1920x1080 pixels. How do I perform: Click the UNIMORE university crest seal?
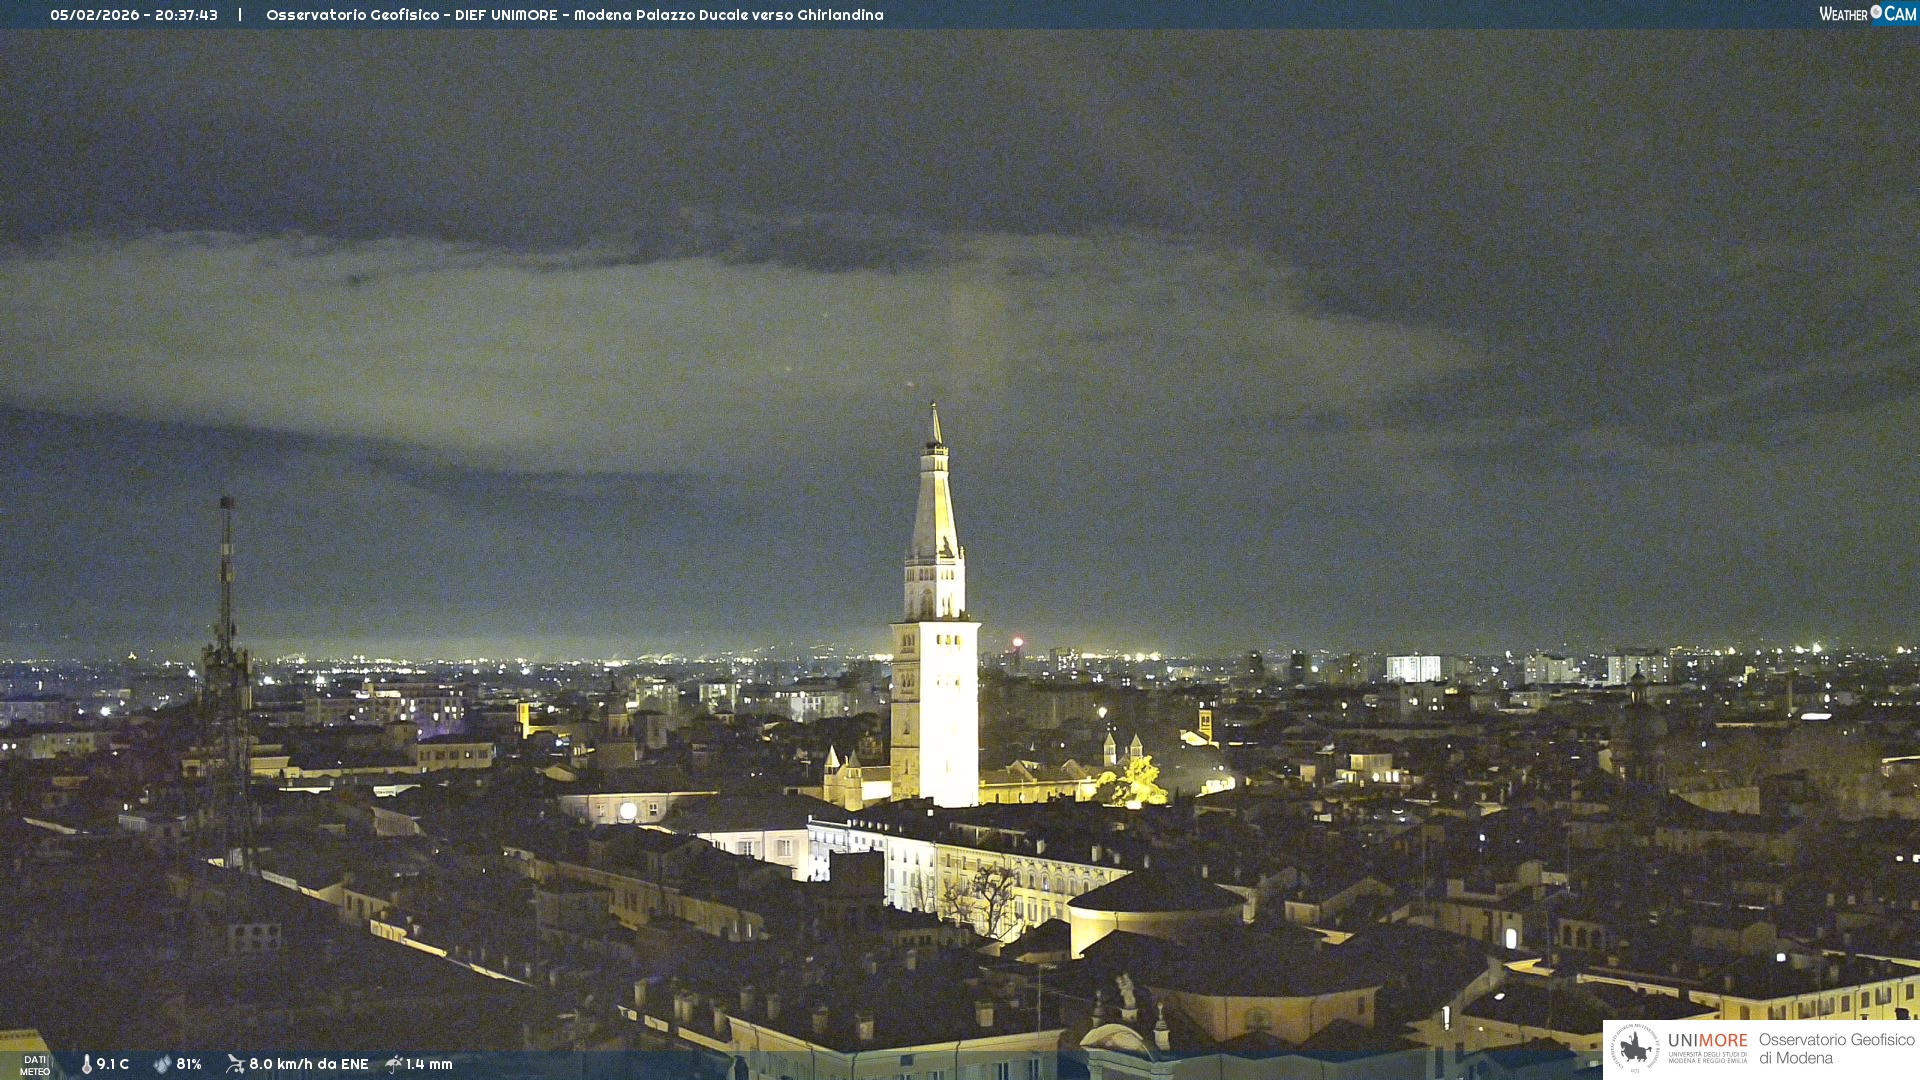click(1635, 1049)
